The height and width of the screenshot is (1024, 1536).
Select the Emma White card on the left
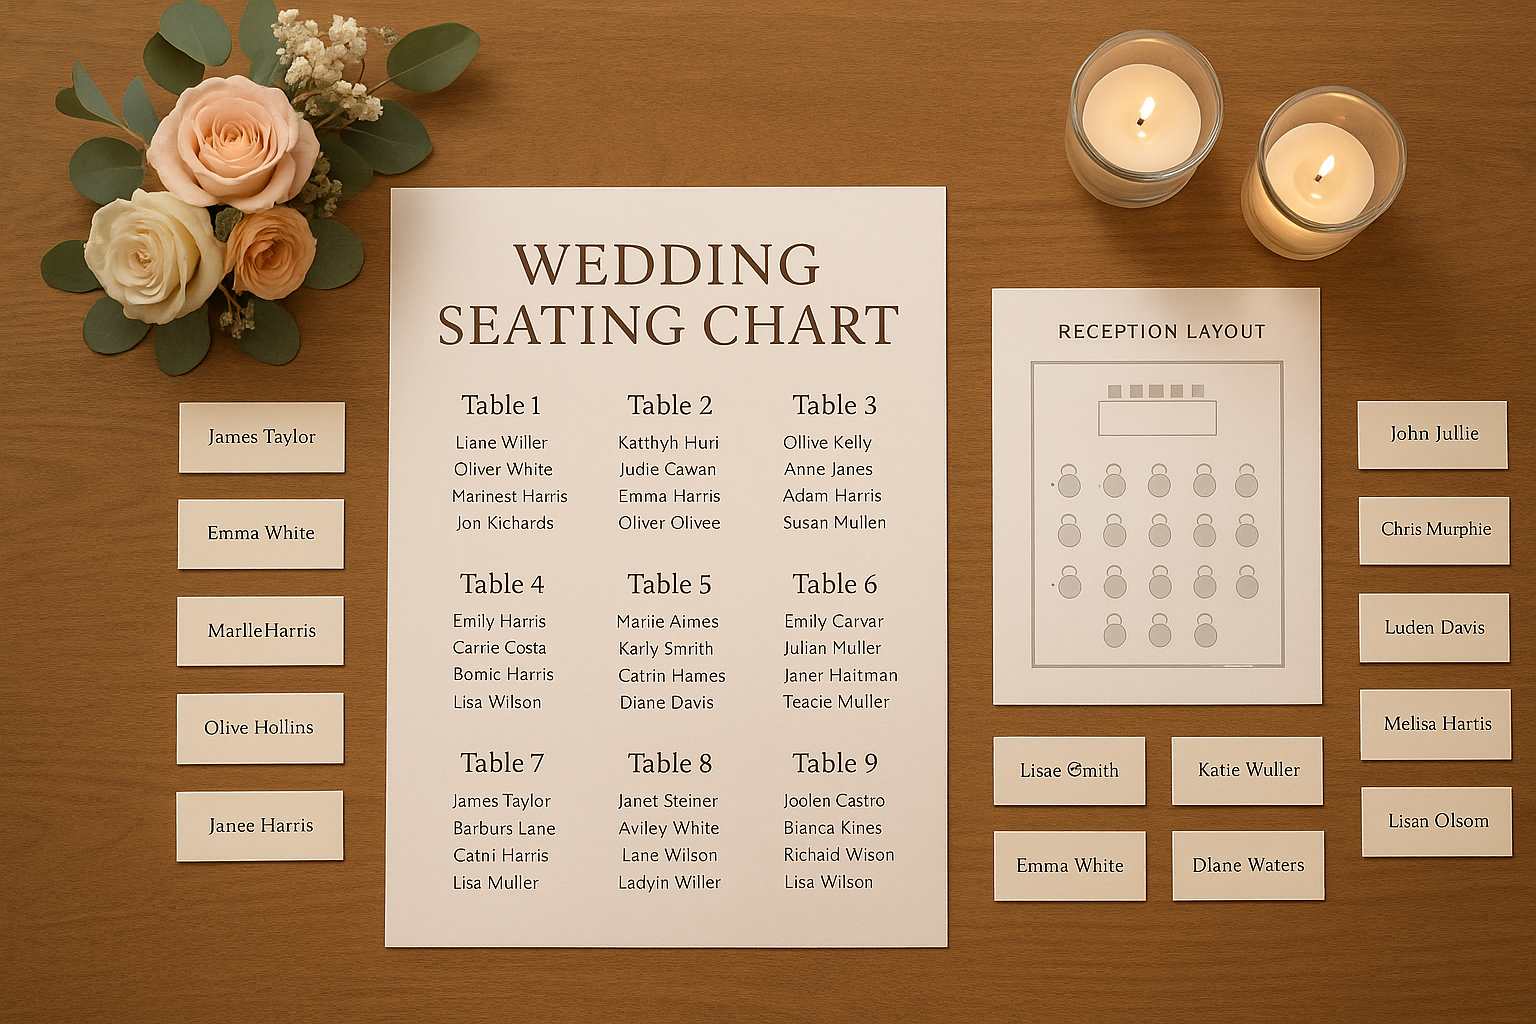[x=260, y=533]
